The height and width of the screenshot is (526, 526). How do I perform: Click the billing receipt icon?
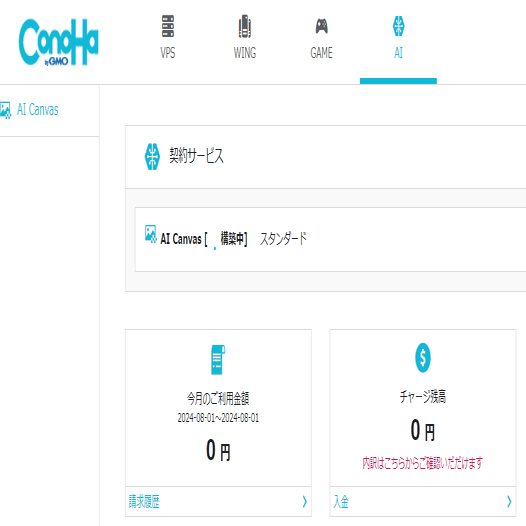pyautogui.click(x=218, y=360)
